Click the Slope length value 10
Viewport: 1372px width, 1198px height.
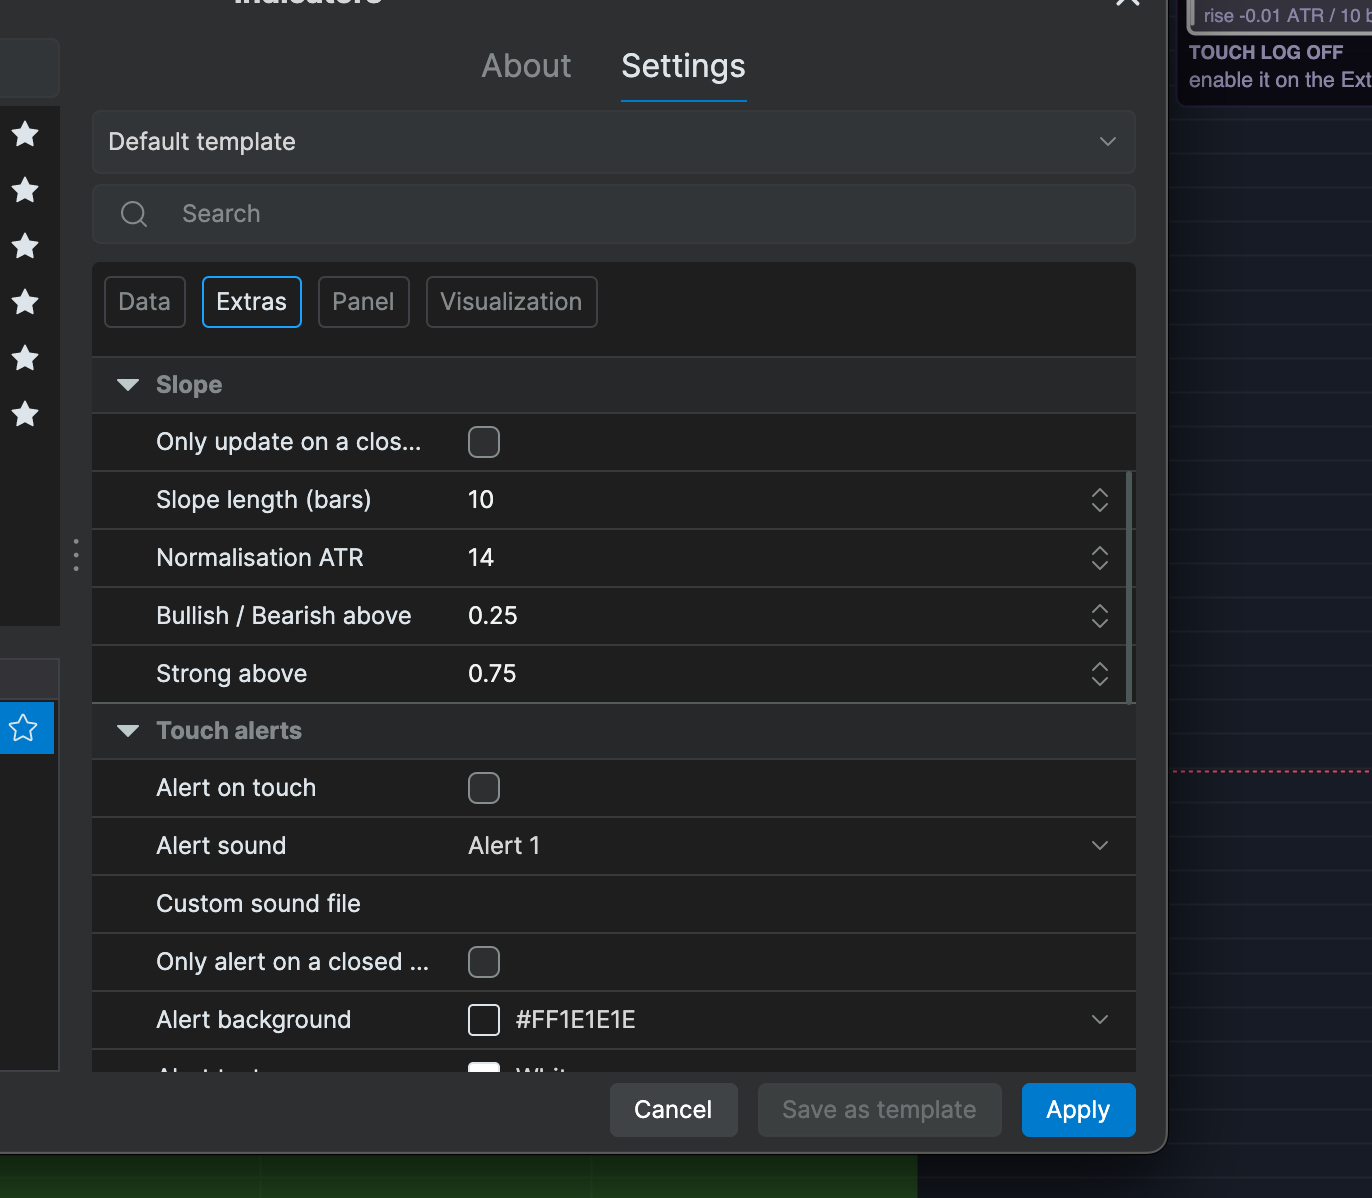pyautogui.click(x=481, y=500)
